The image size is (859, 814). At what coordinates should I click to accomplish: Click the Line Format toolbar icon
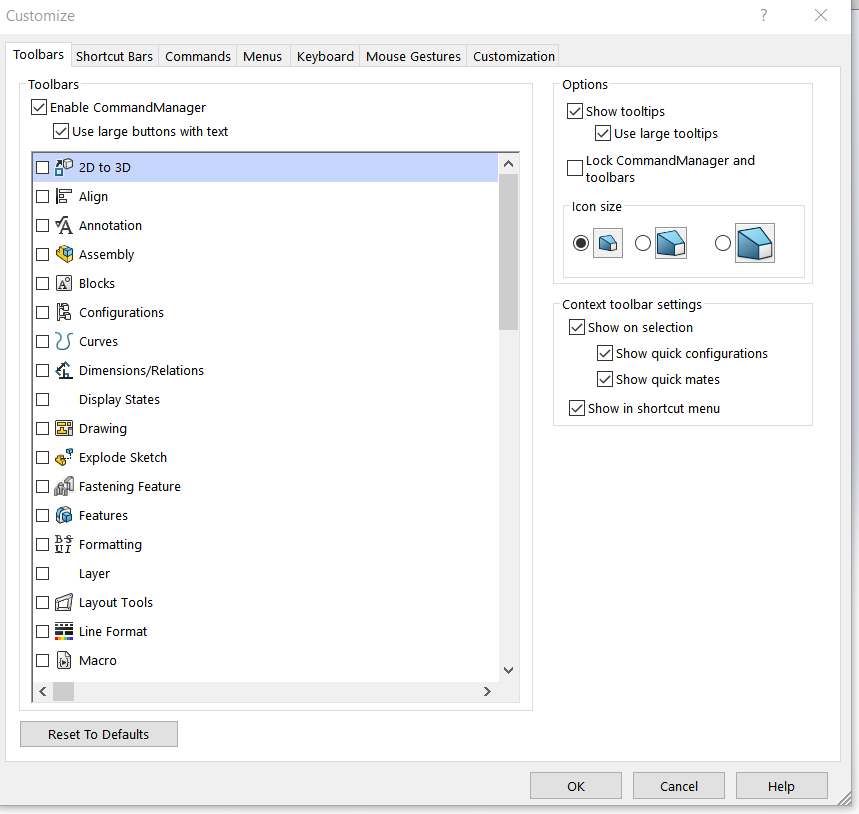[64, 632]
